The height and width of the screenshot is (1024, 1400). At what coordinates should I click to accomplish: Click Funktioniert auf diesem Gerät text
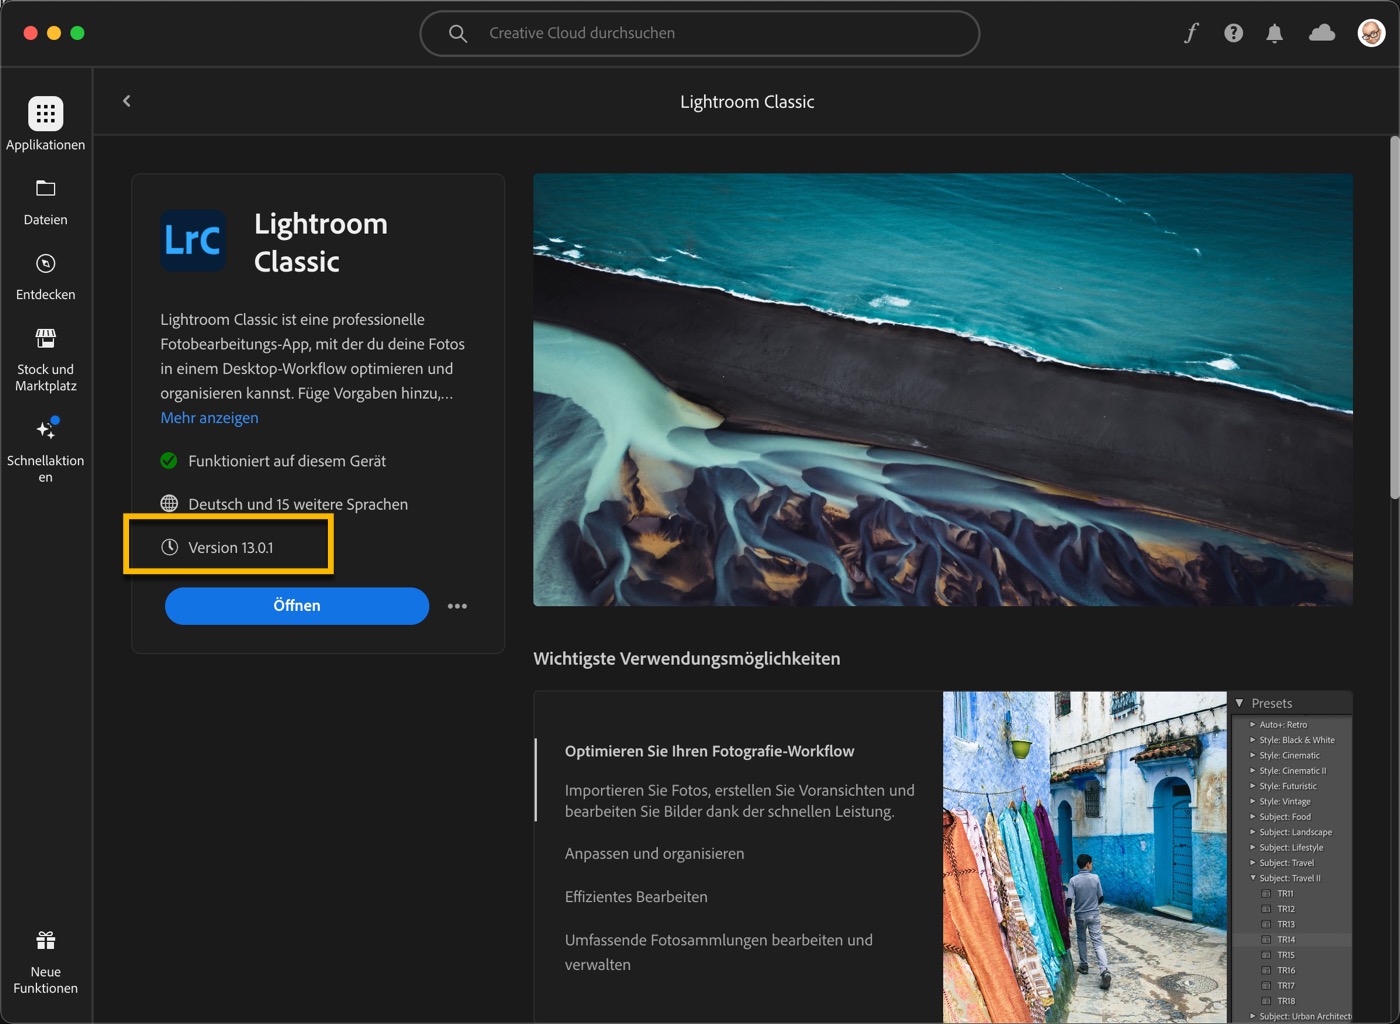(287, 461)
